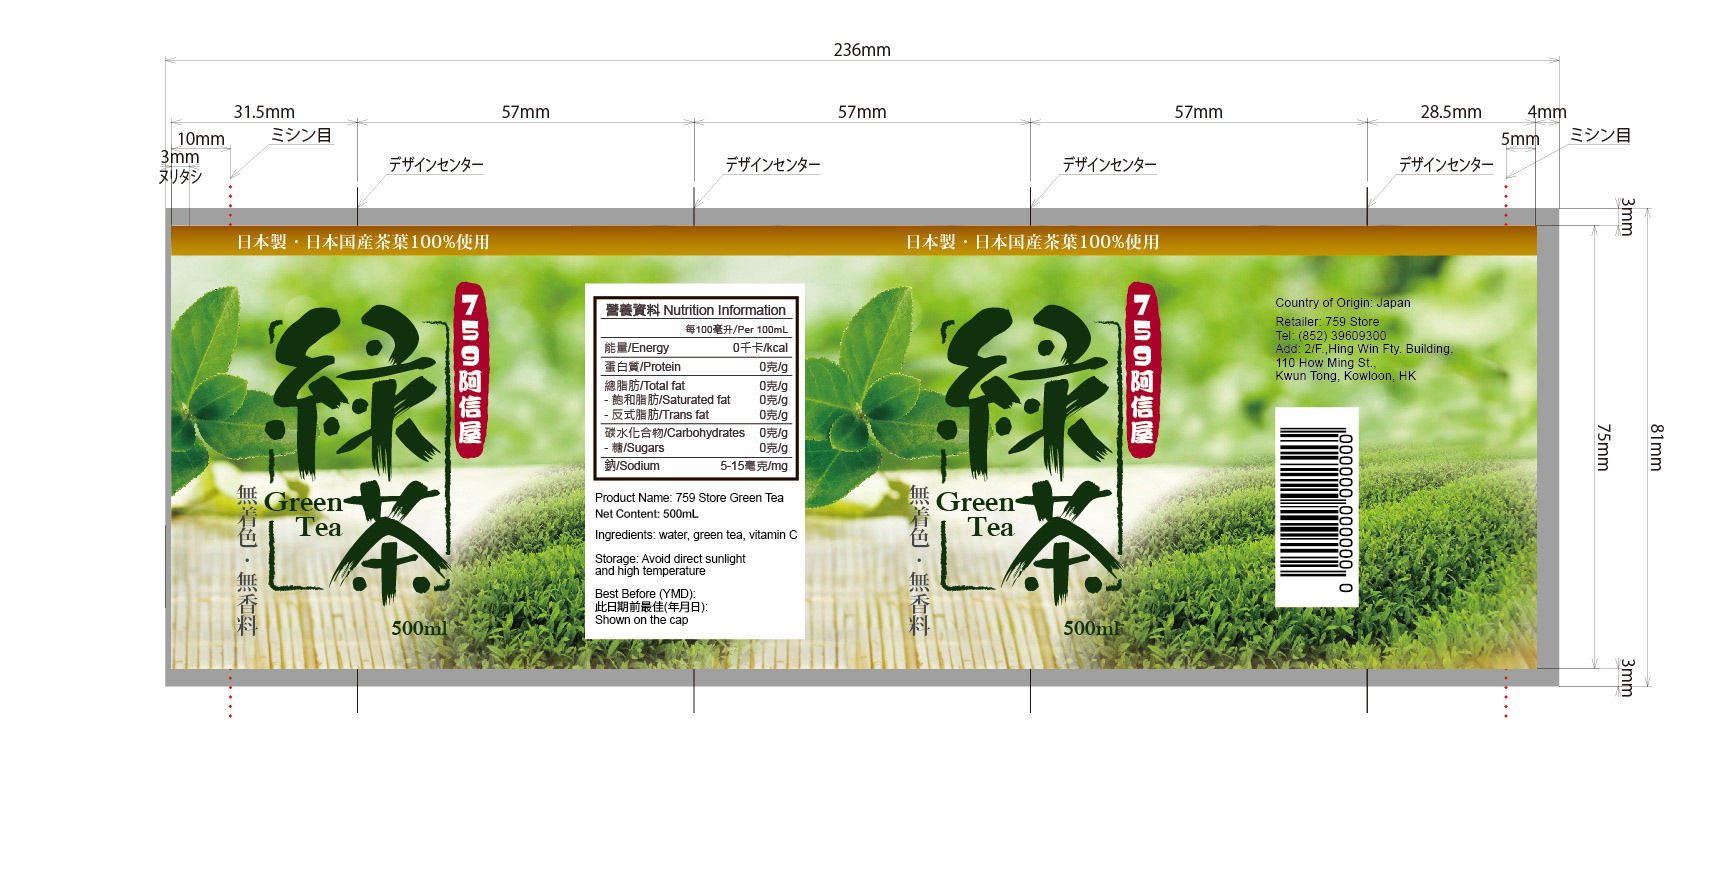Viewport: 1725px width, 881px height.
Task: Select the 110 How Ming St. line
Action: click(1325, 363)
